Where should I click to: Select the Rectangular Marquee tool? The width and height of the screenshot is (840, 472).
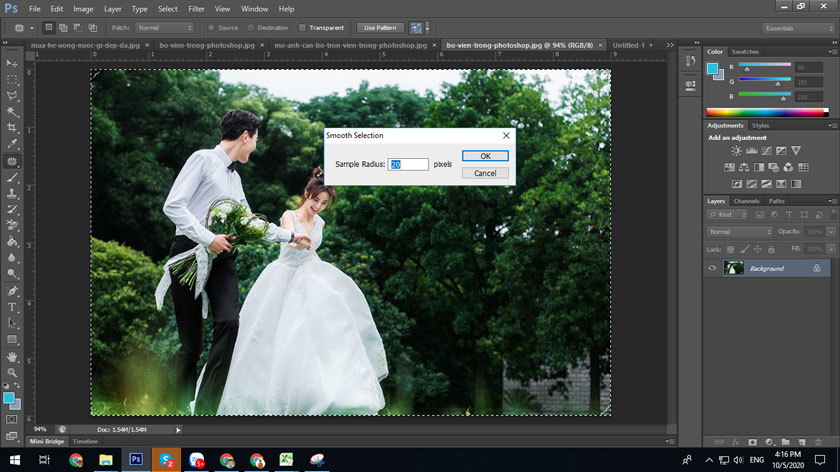pyautogui.click(x=12, y=80)
